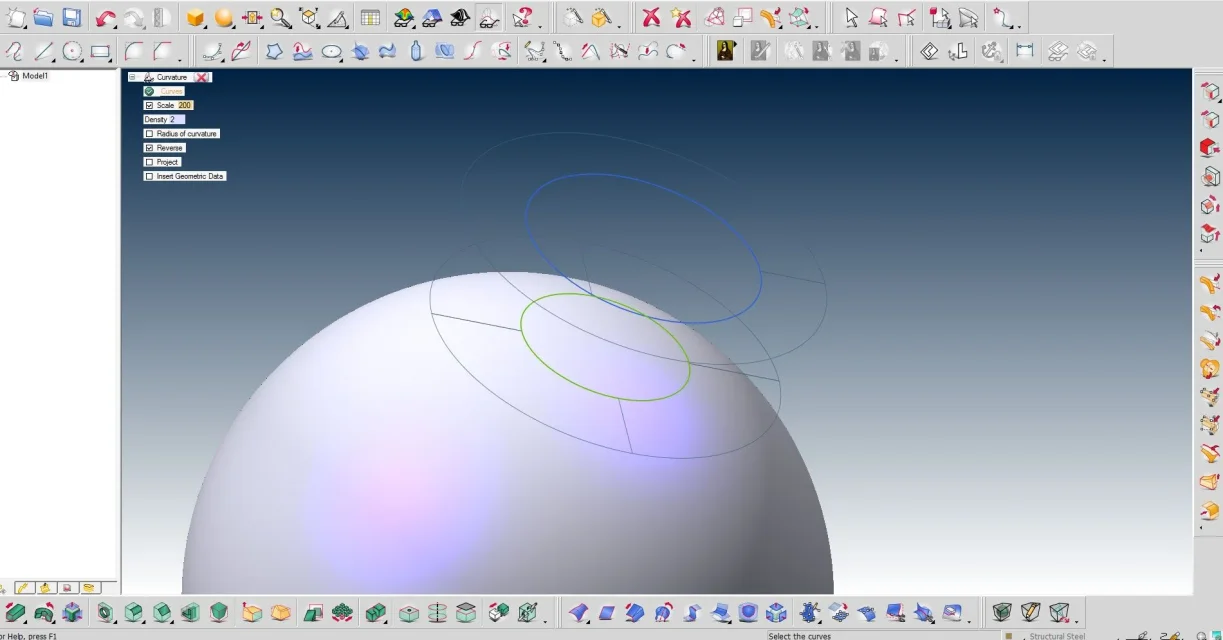
Task: Choose the arrow selection cursor
Action: [x=851, y=18]
